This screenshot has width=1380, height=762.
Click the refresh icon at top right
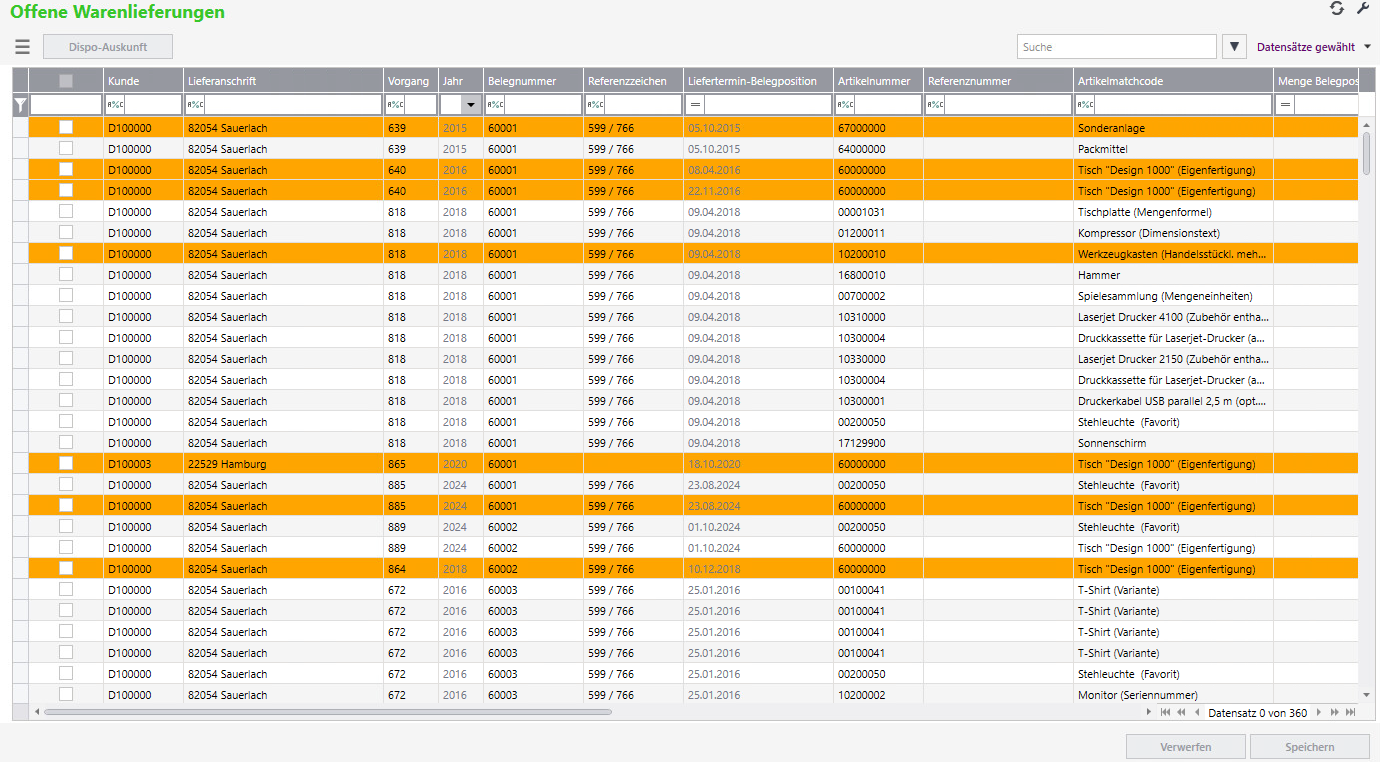coord(1336,9)
